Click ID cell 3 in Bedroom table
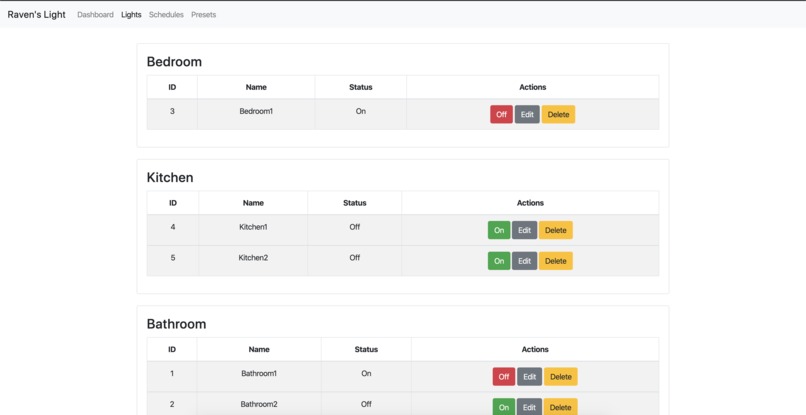The width and height of the screenshot is (806, 415). tap(172, 114)
